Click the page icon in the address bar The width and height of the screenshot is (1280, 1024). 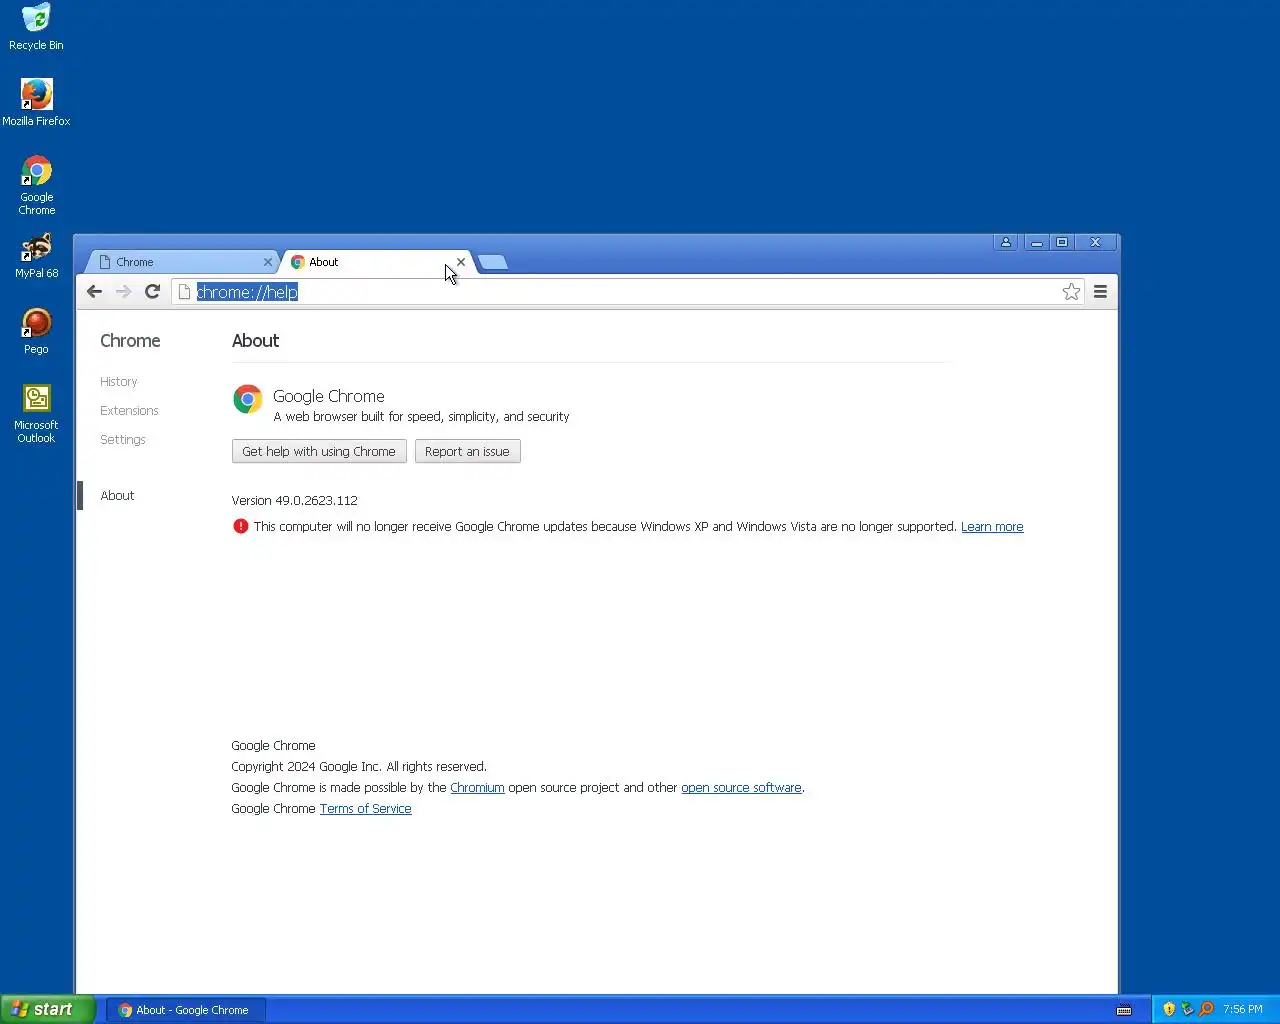(x=184, y=292)
